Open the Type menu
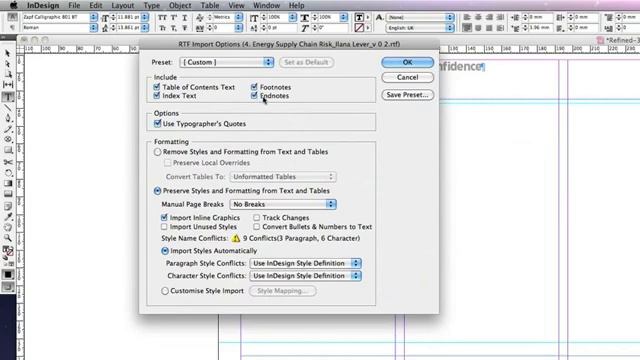This screenshot has height=360, width=640. tap(151, 6)
